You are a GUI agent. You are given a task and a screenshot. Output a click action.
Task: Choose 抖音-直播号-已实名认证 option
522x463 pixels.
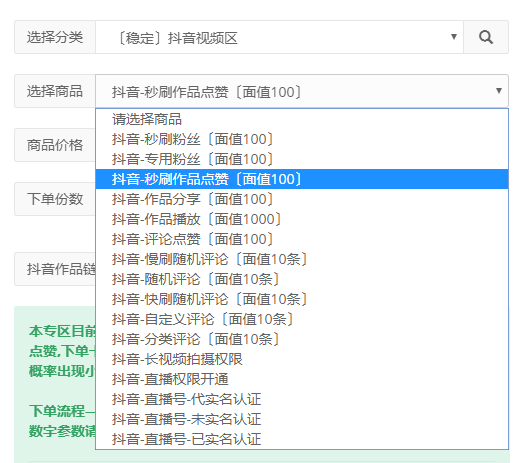[302, 439]
